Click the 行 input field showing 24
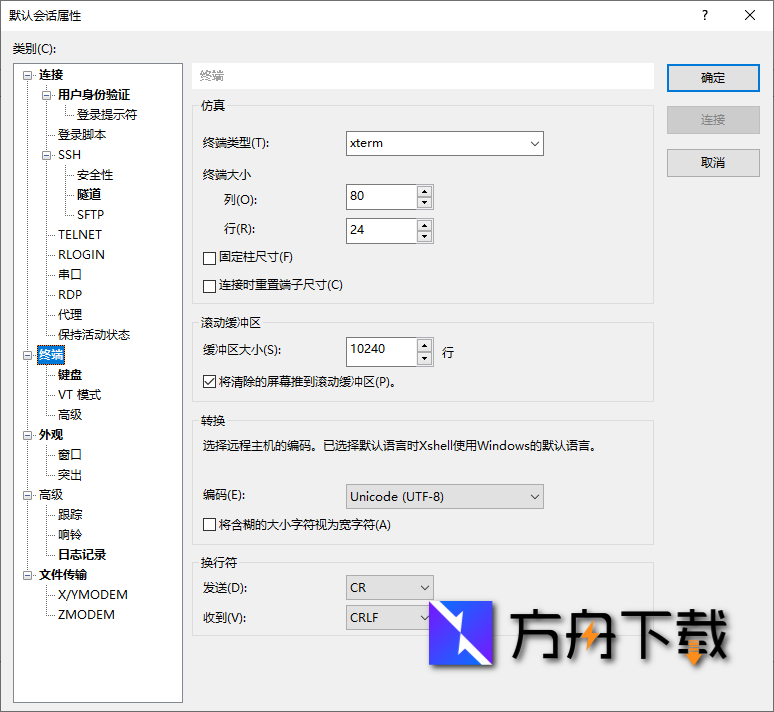 [381, 230]
